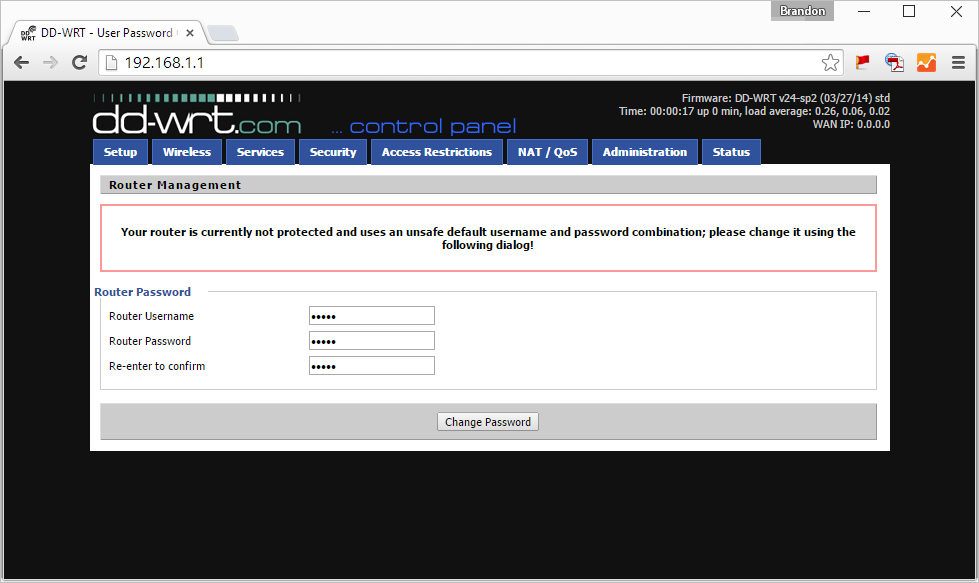
Task: Click the Router Password section label
Action: (x=142, y=292)
